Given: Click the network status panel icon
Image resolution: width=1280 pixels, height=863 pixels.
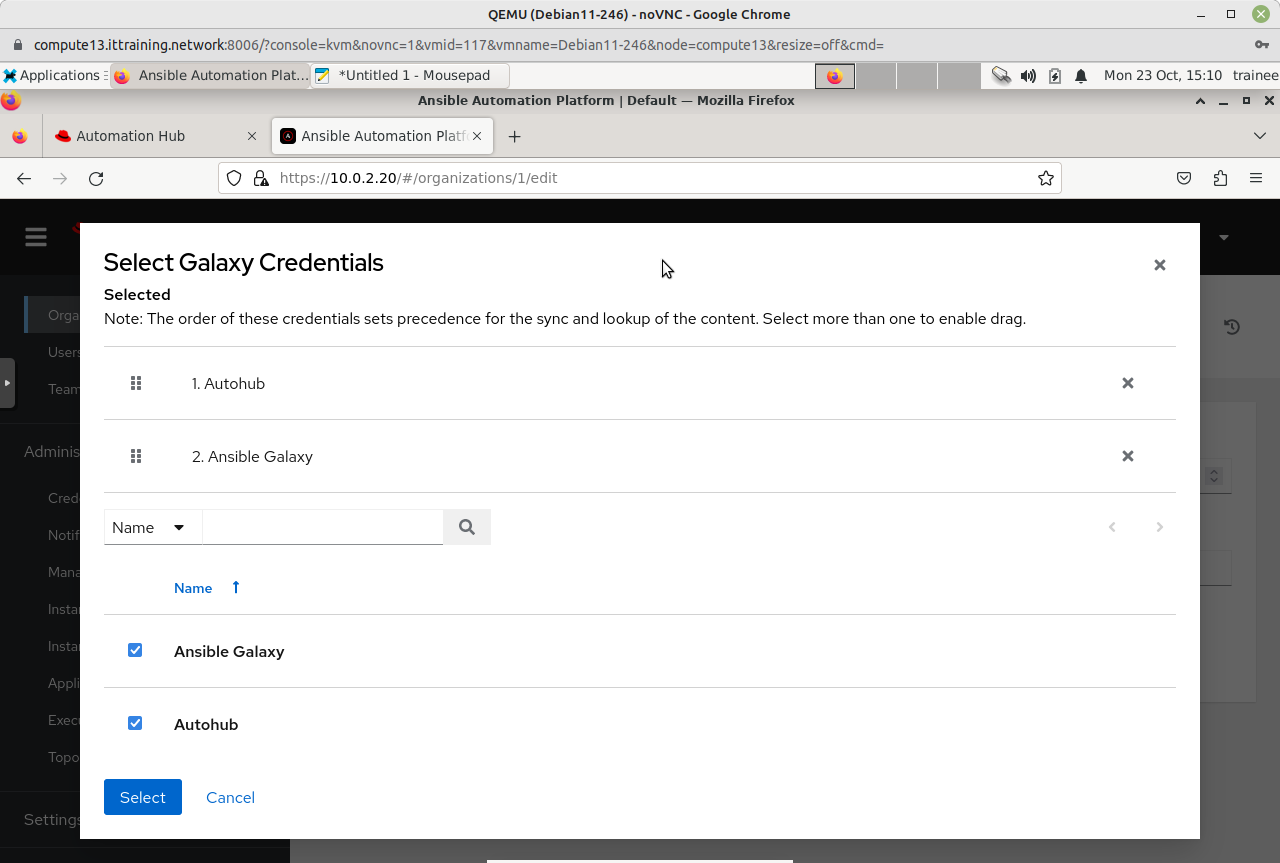Looking at the screenshot, I should [1001, 75].
